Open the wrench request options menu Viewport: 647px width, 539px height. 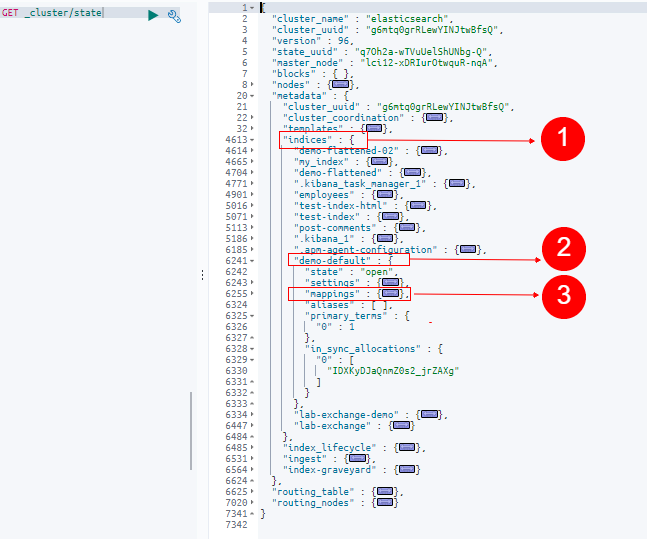(174, 16)
